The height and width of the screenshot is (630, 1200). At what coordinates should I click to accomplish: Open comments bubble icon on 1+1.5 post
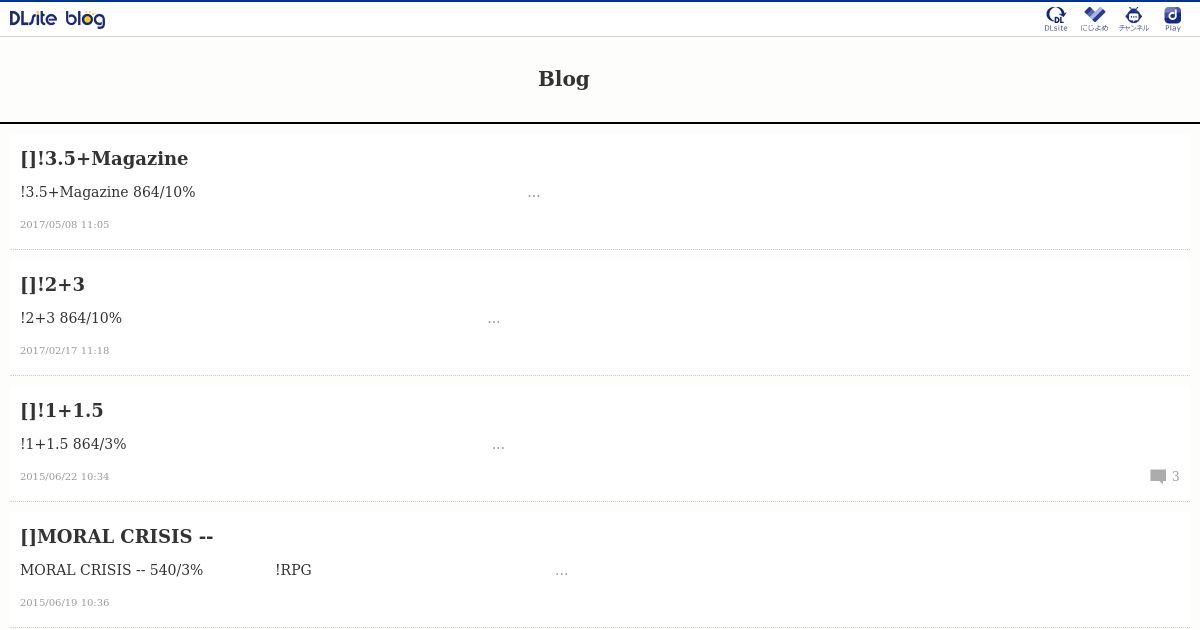(1158, 476)
